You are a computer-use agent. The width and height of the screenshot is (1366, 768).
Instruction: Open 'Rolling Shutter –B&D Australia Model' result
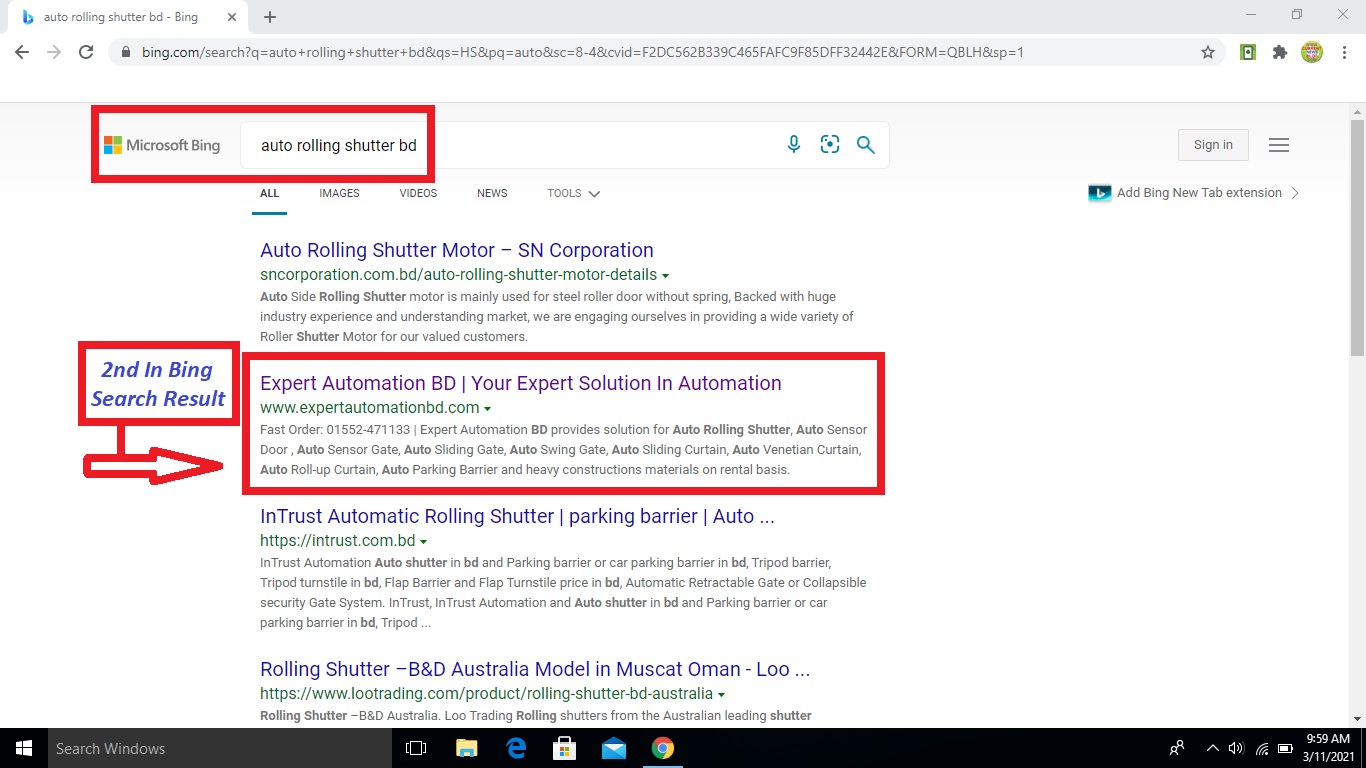pos(535,669)
